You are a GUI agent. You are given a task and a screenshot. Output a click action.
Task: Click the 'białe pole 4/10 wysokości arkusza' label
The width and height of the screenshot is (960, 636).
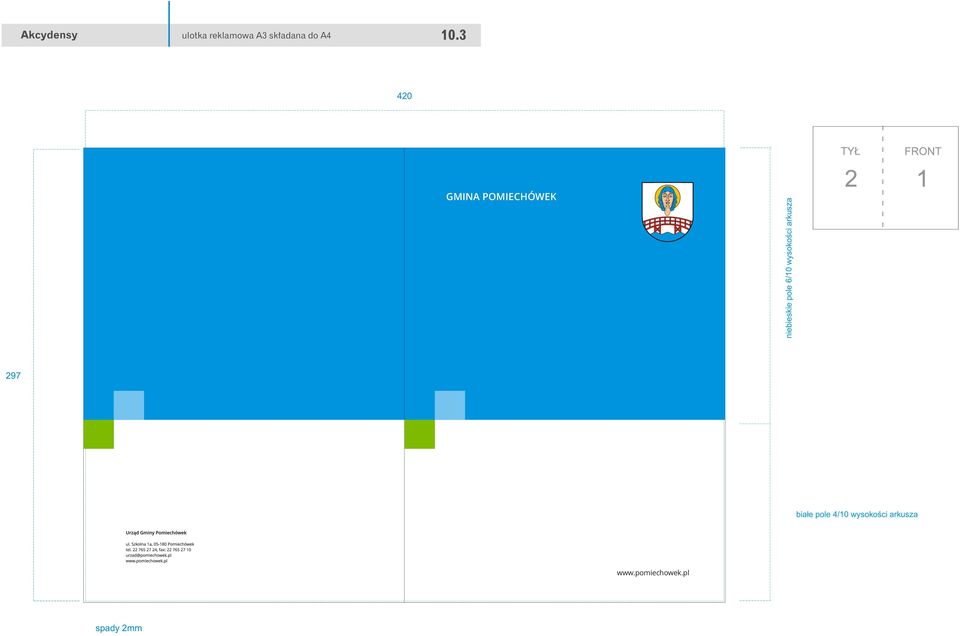[x=857, y=514]
